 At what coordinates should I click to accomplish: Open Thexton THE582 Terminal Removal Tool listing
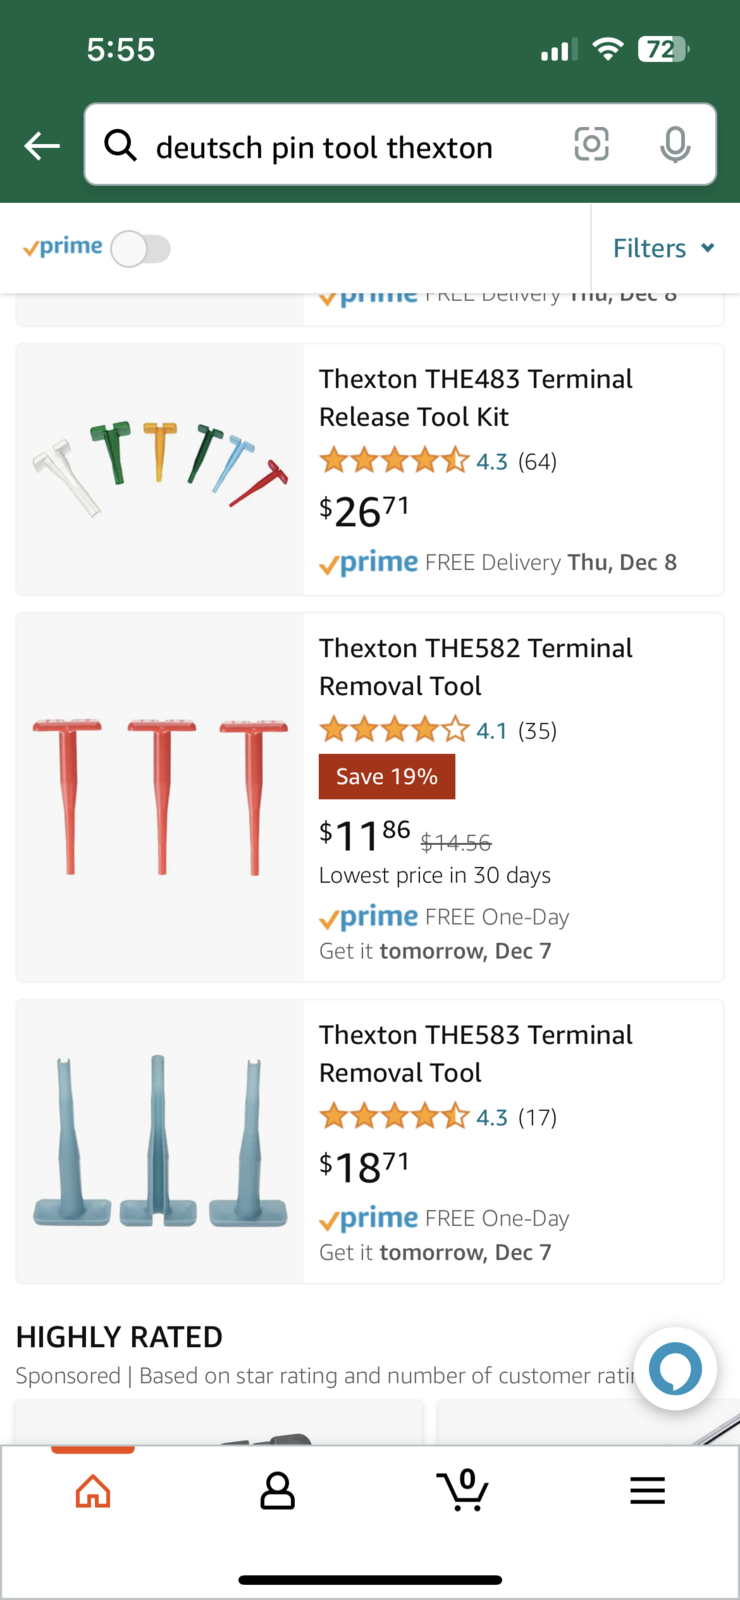[475, 666]
